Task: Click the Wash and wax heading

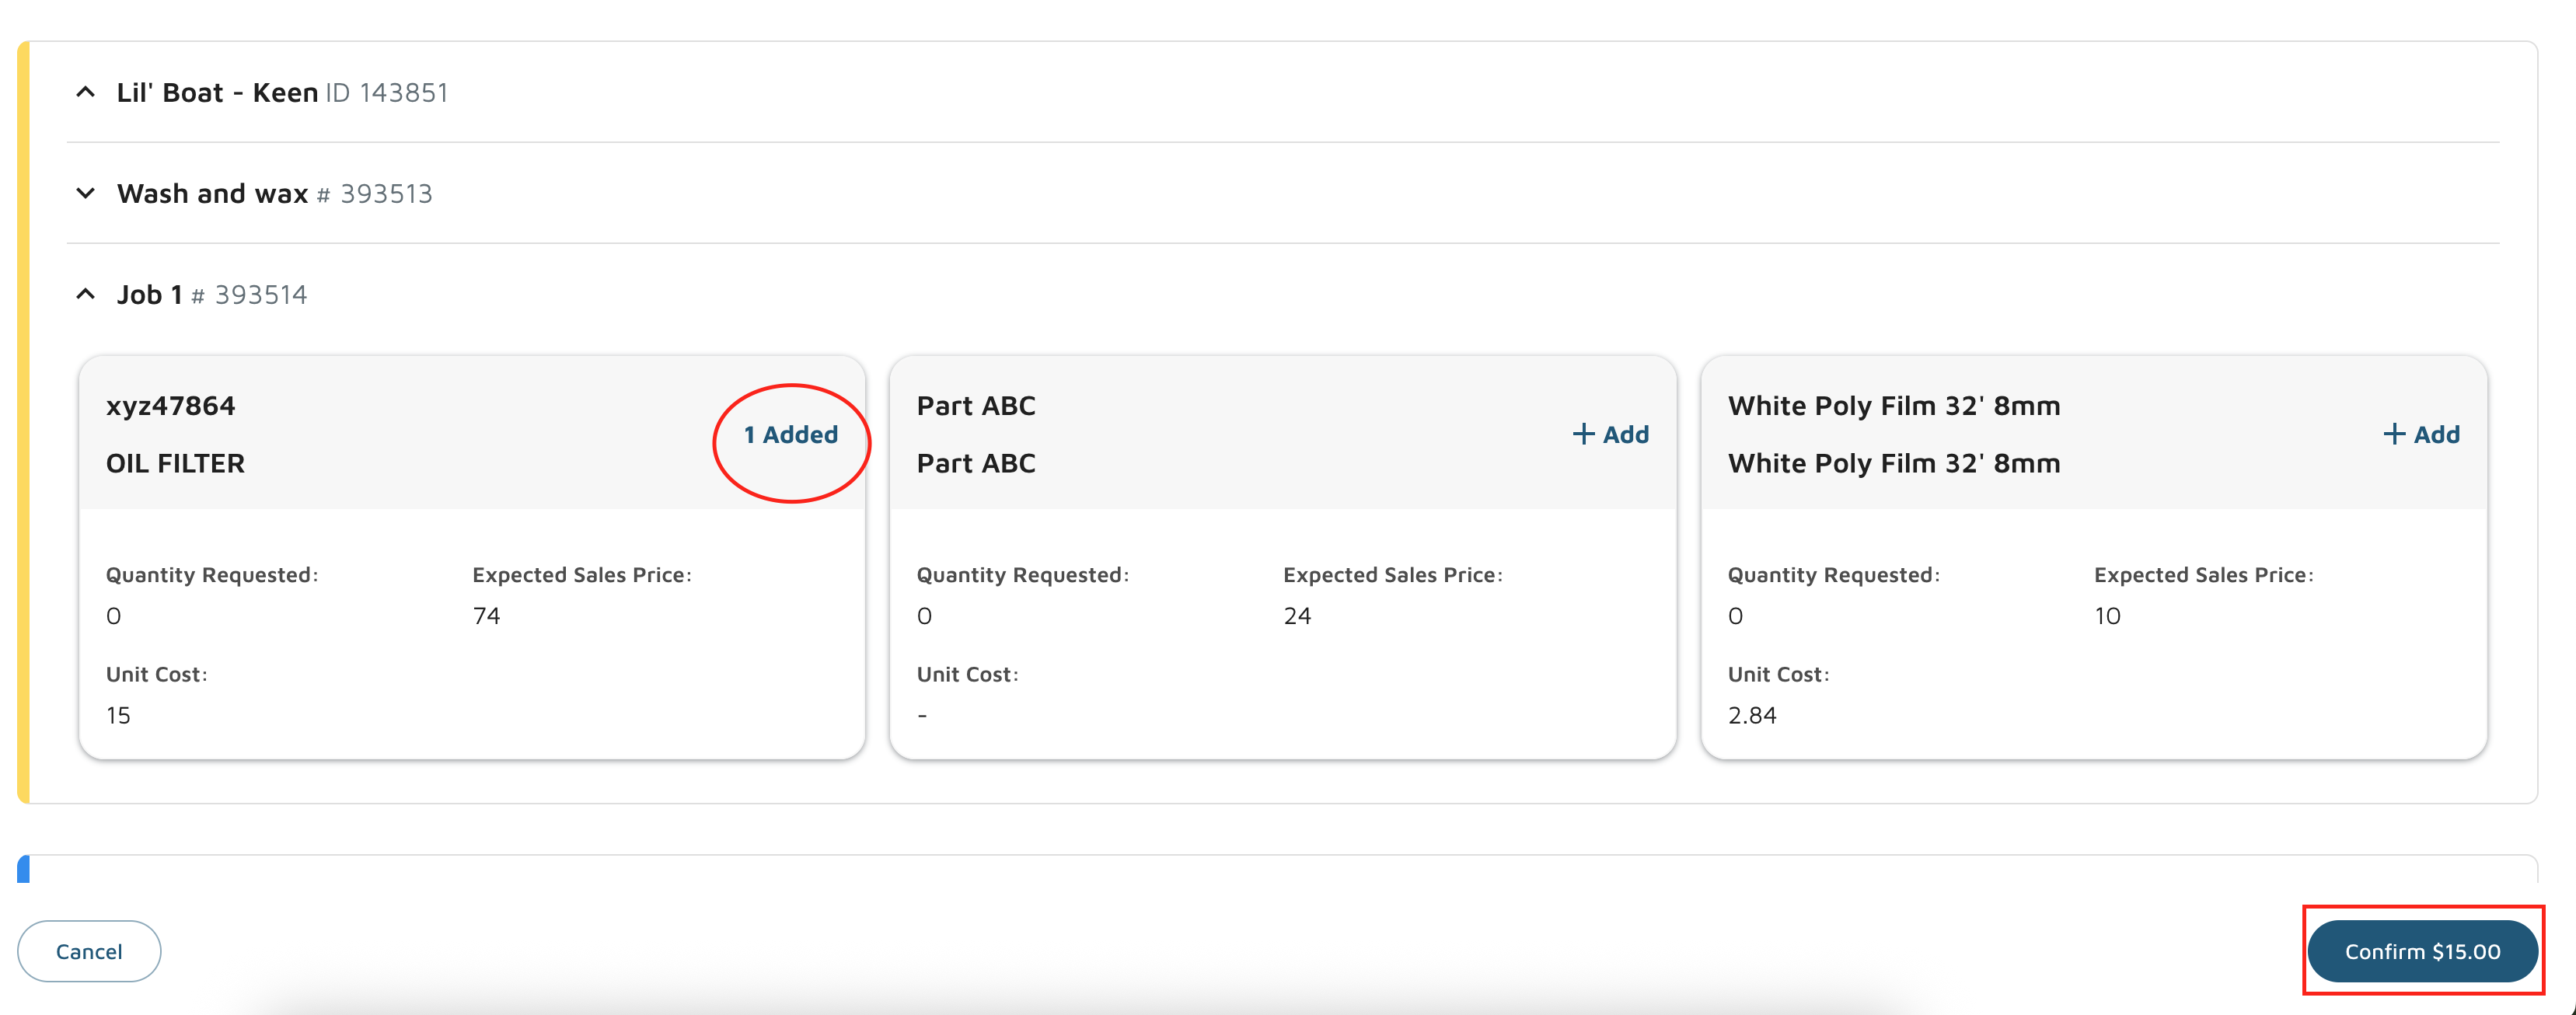Action: [212, 193]
